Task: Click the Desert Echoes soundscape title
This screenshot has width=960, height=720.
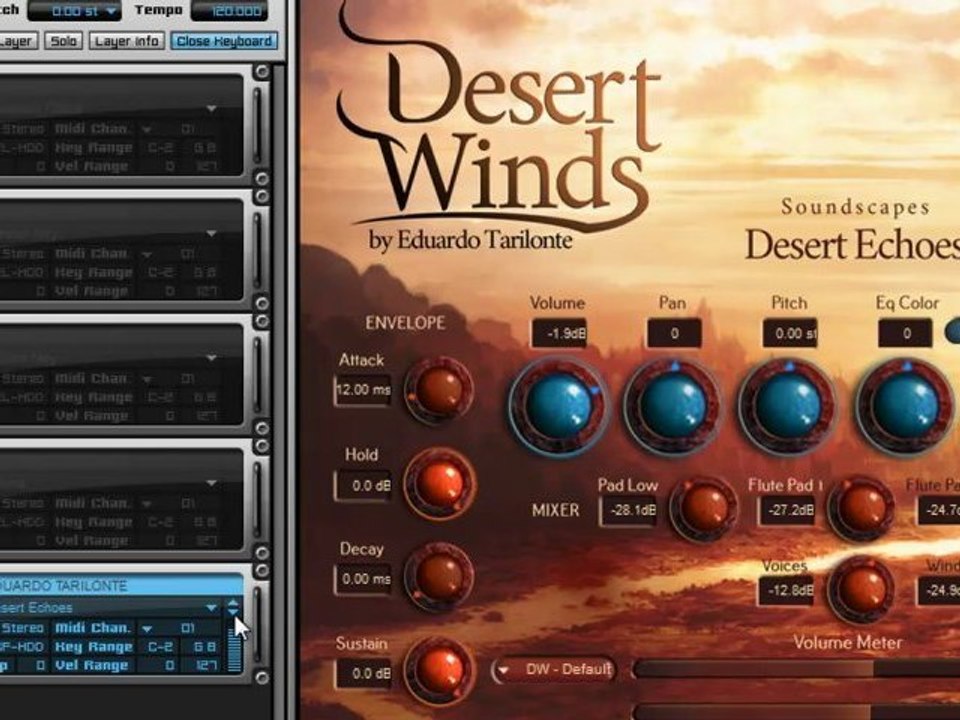Action: click(x=852, y=245)
